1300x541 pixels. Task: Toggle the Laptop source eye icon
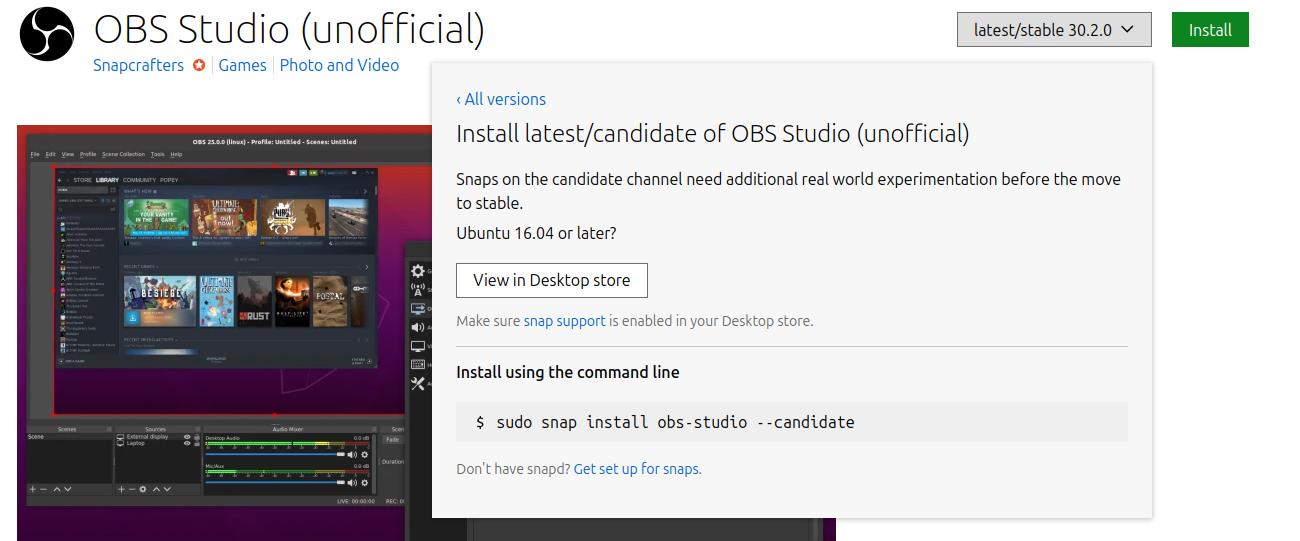[x=187, y=444]
